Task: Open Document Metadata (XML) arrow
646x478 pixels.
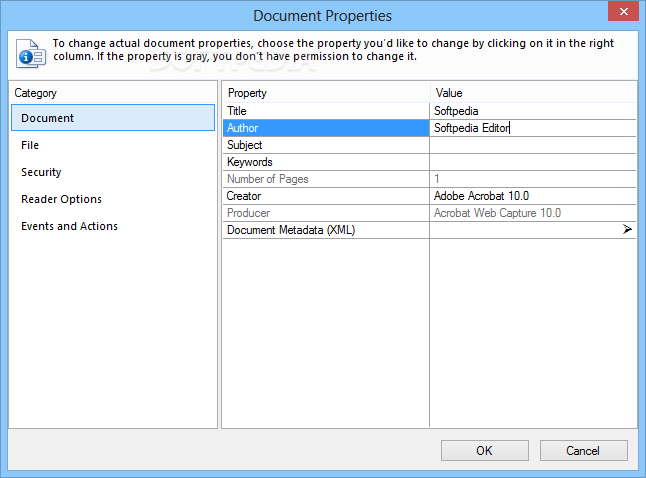Action: [x=627, y=229]
